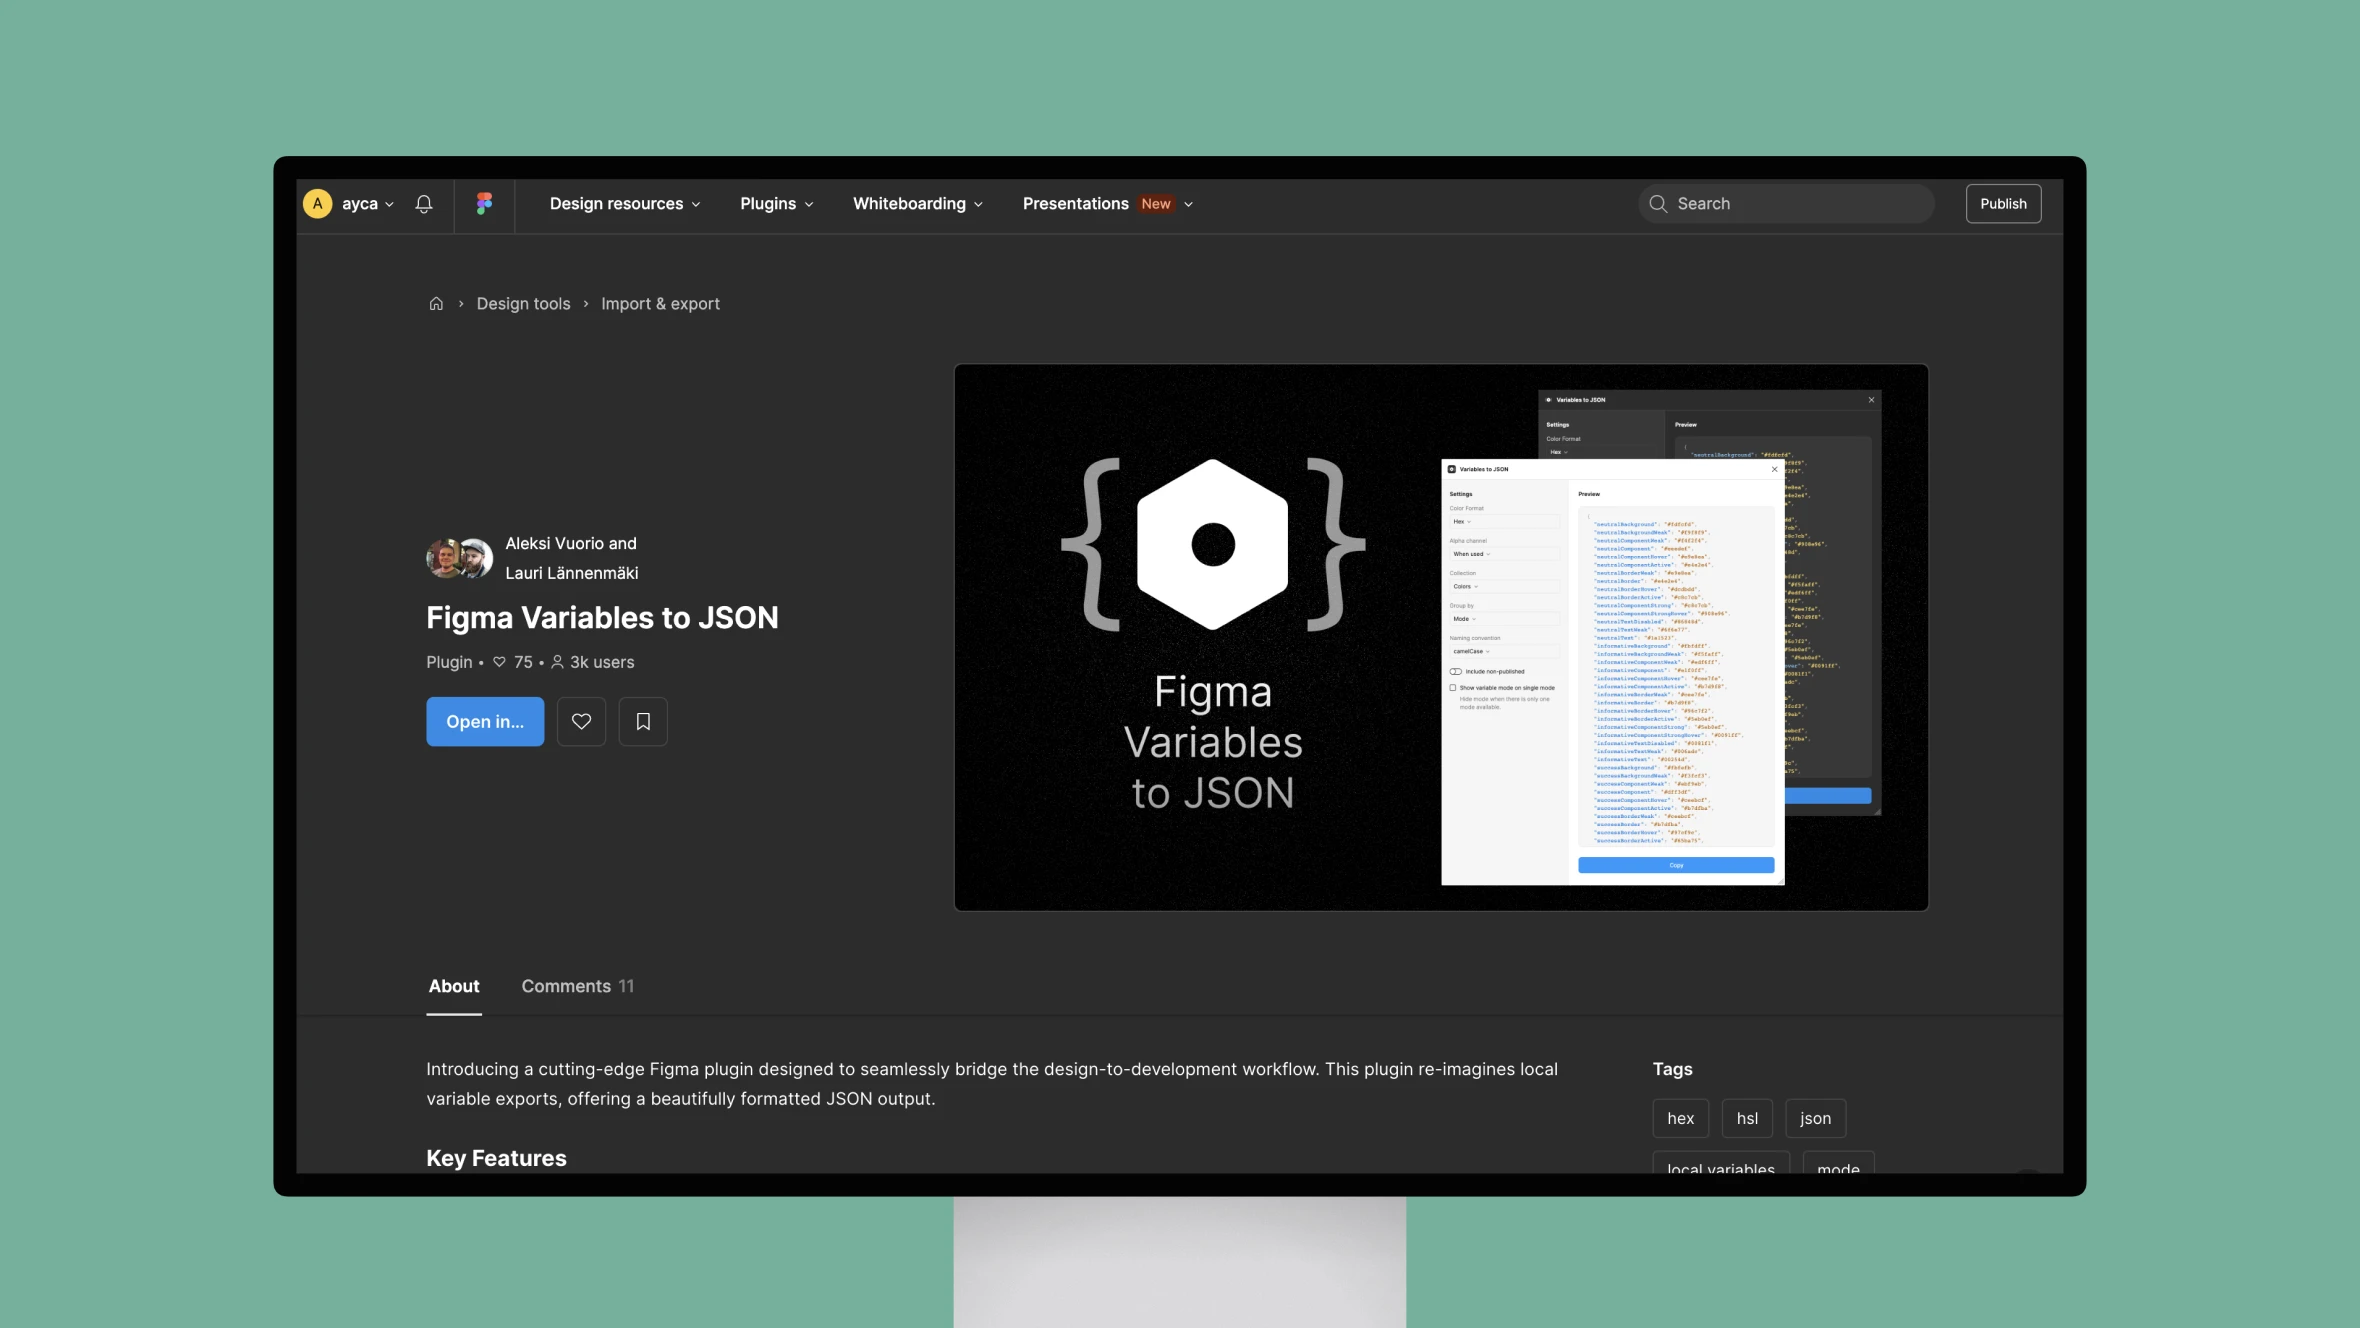Switch to the Comments 11 tab
Image resolution: width=2360 pixels, height=1328 pixels.
coord(577,986)
